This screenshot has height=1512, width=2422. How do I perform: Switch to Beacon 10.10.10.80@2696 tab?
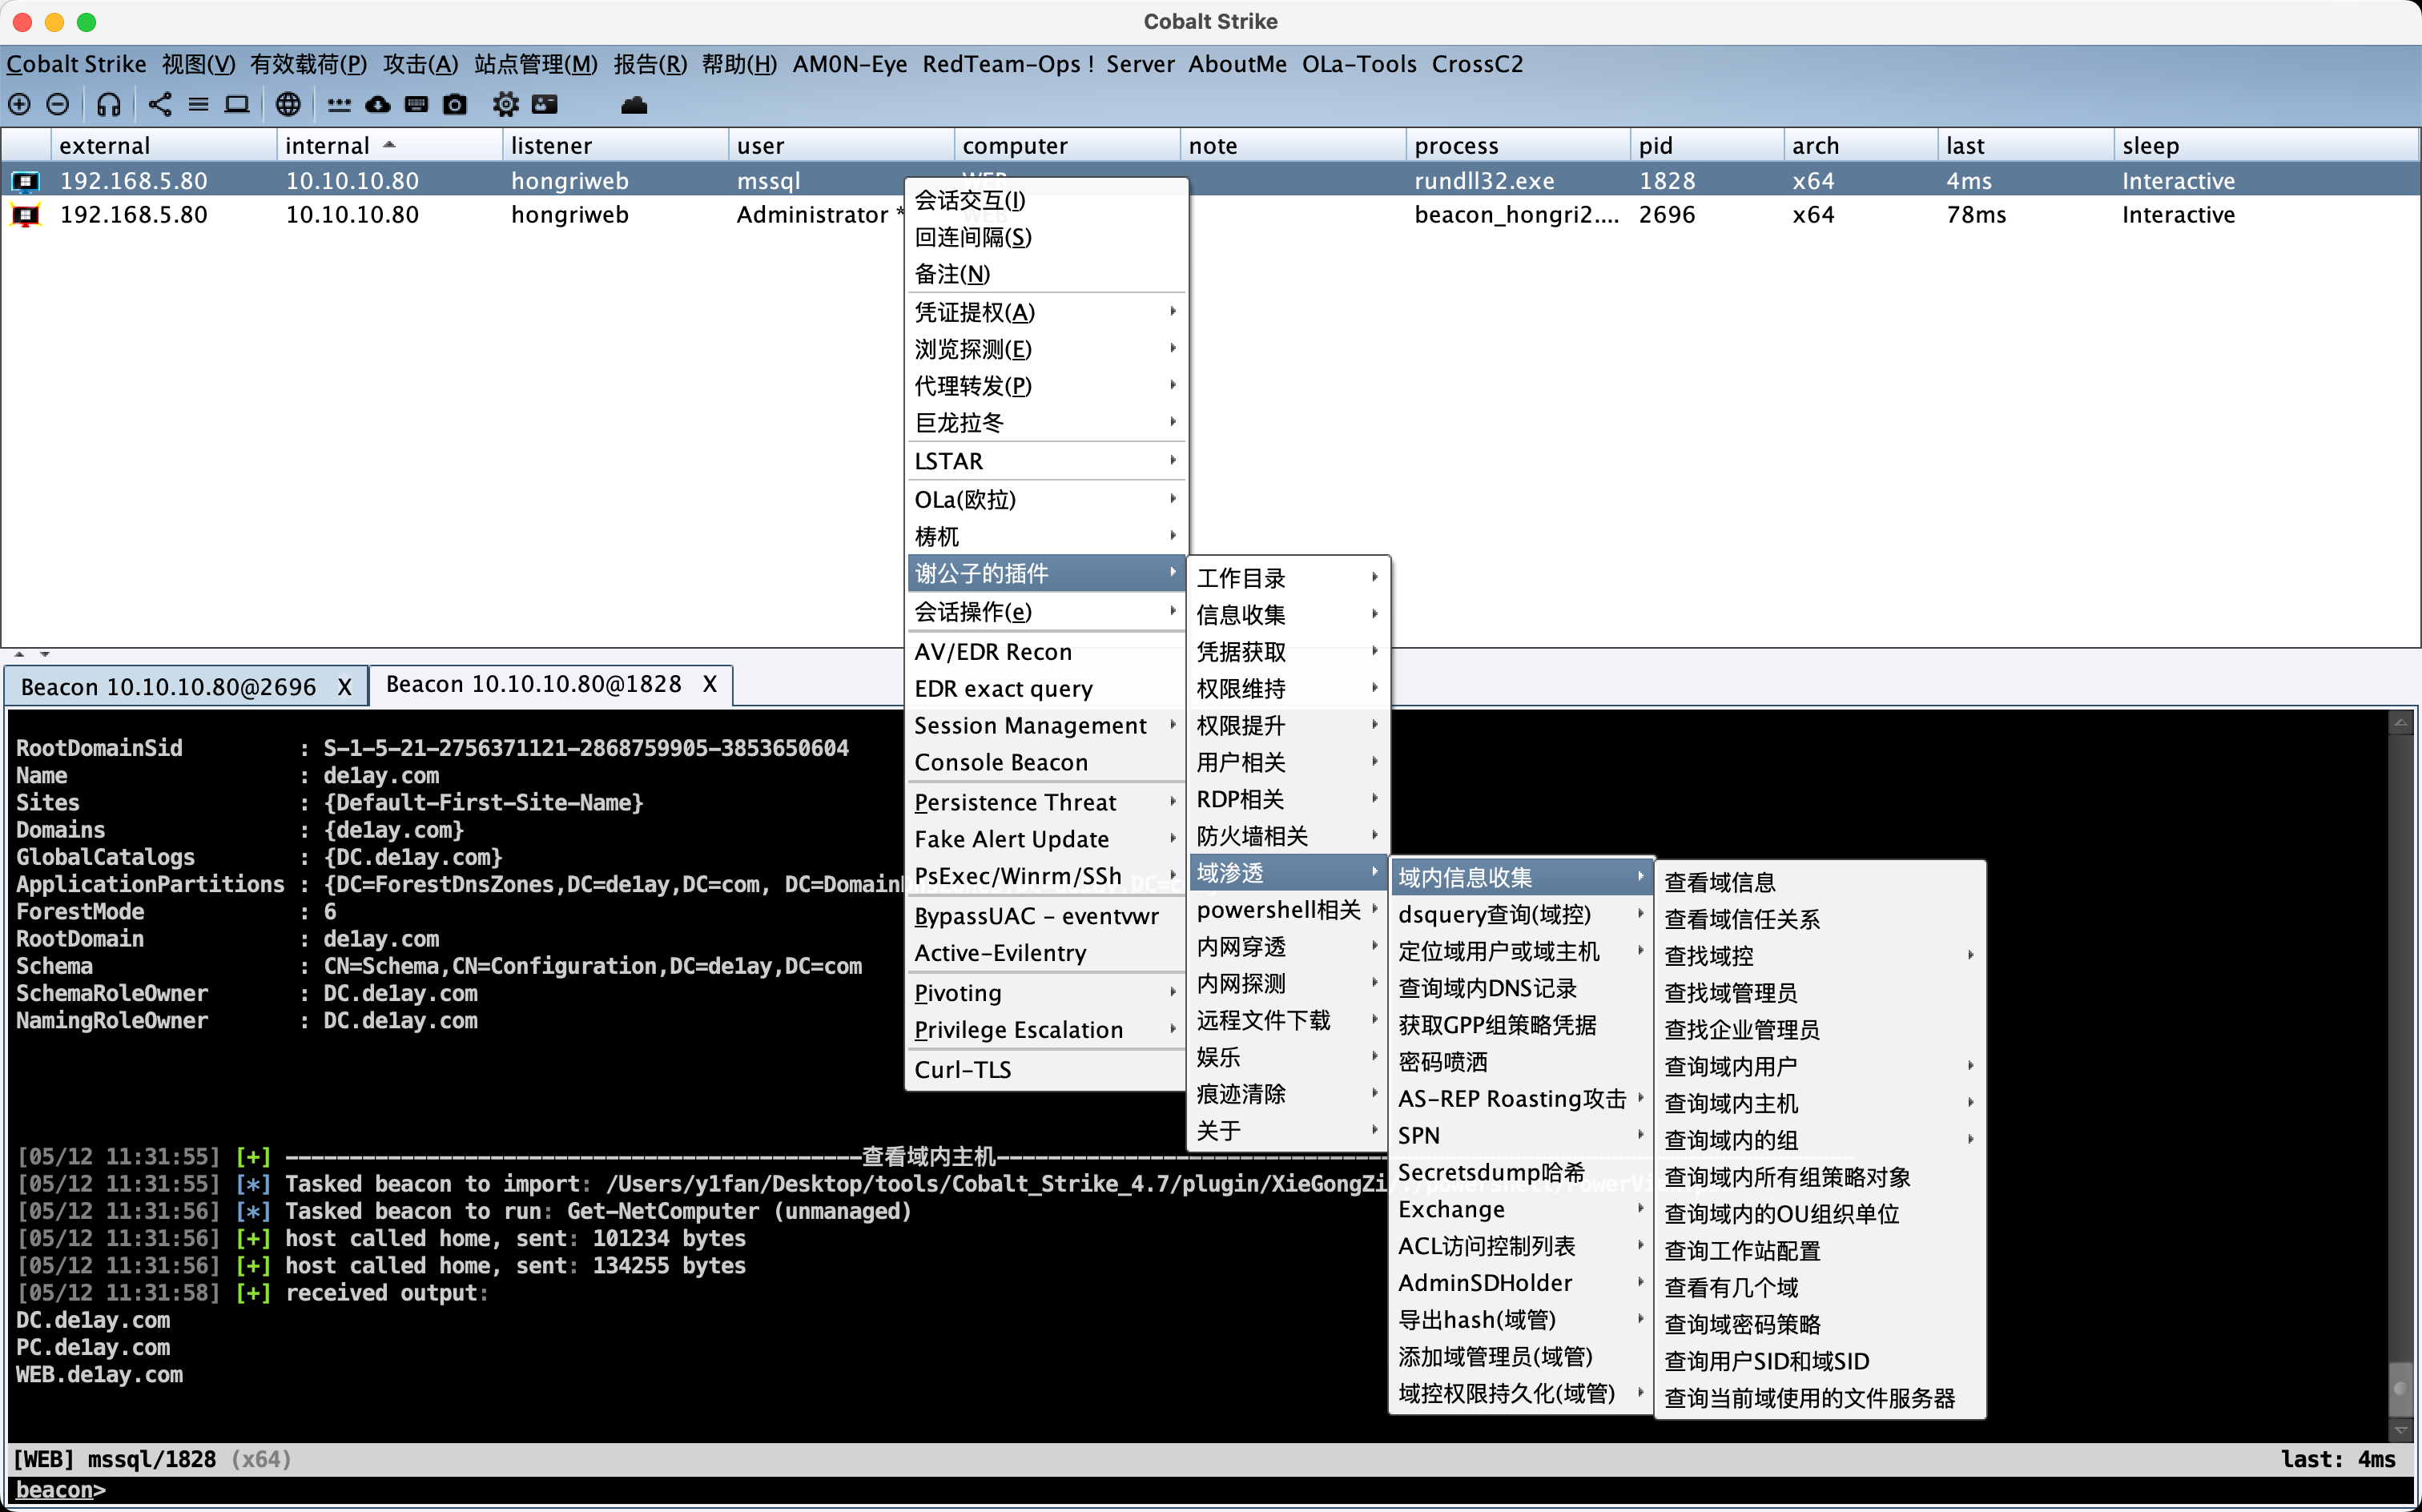tap(168, 687)
